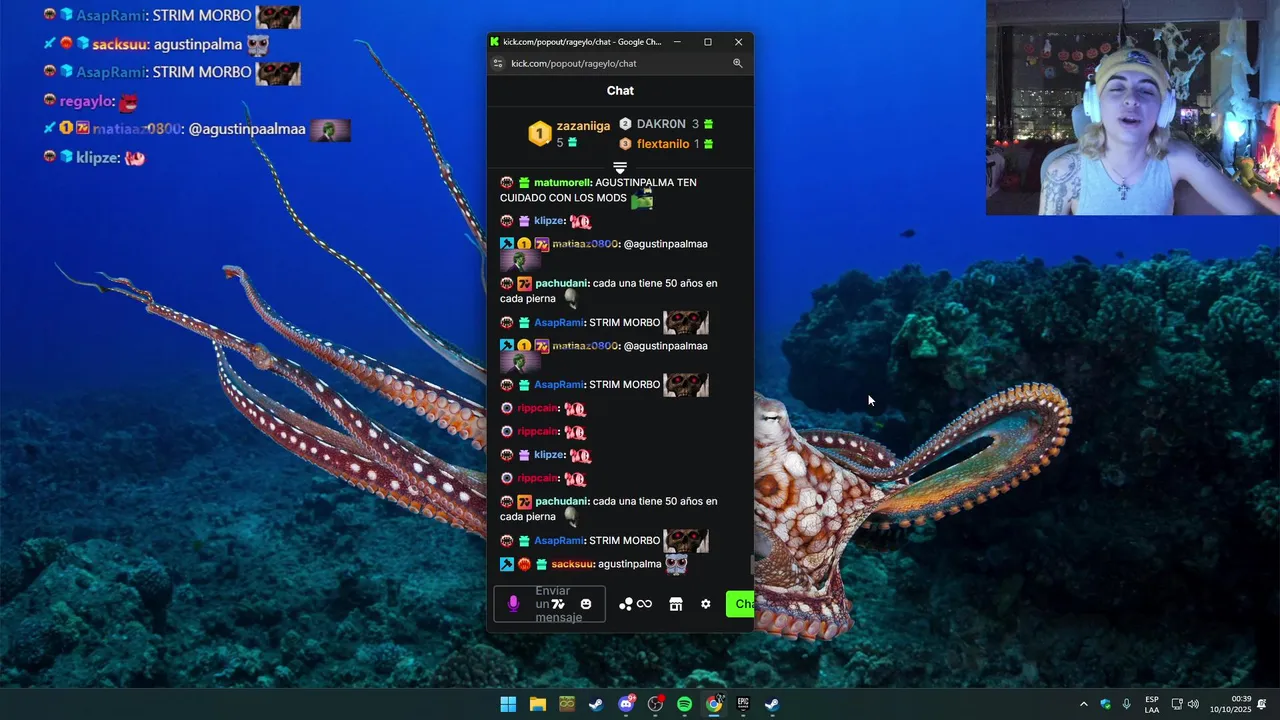Image resolution: width=1280 pixels, height=720 pixels.
Task: Click the moderator sword badge beside sacksuu
Action: point(507,564)
